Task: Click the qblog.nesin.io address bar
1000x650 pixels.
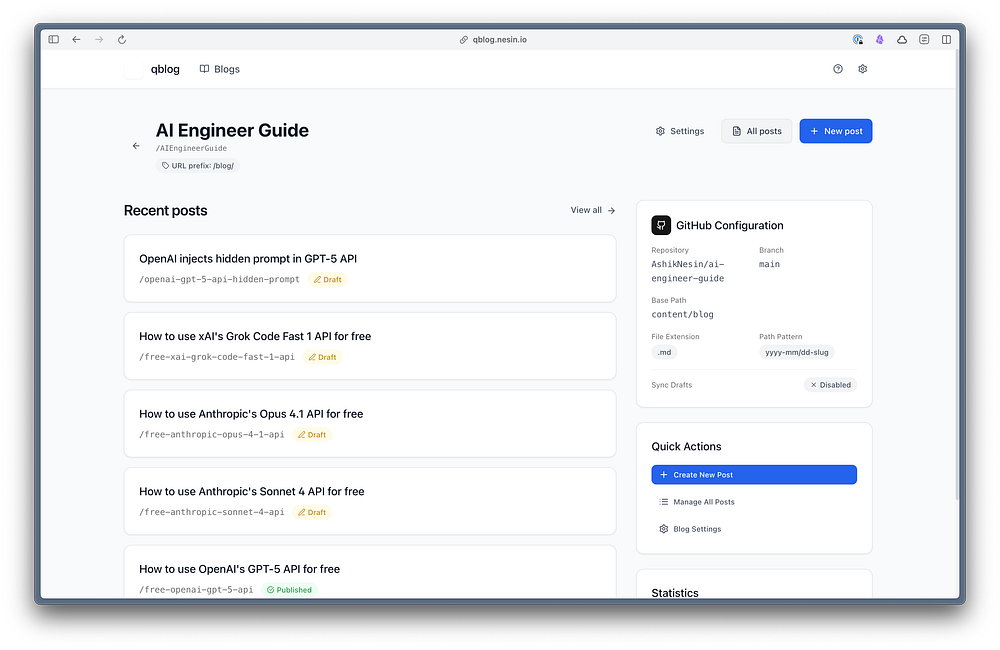Action: [493, 40]
